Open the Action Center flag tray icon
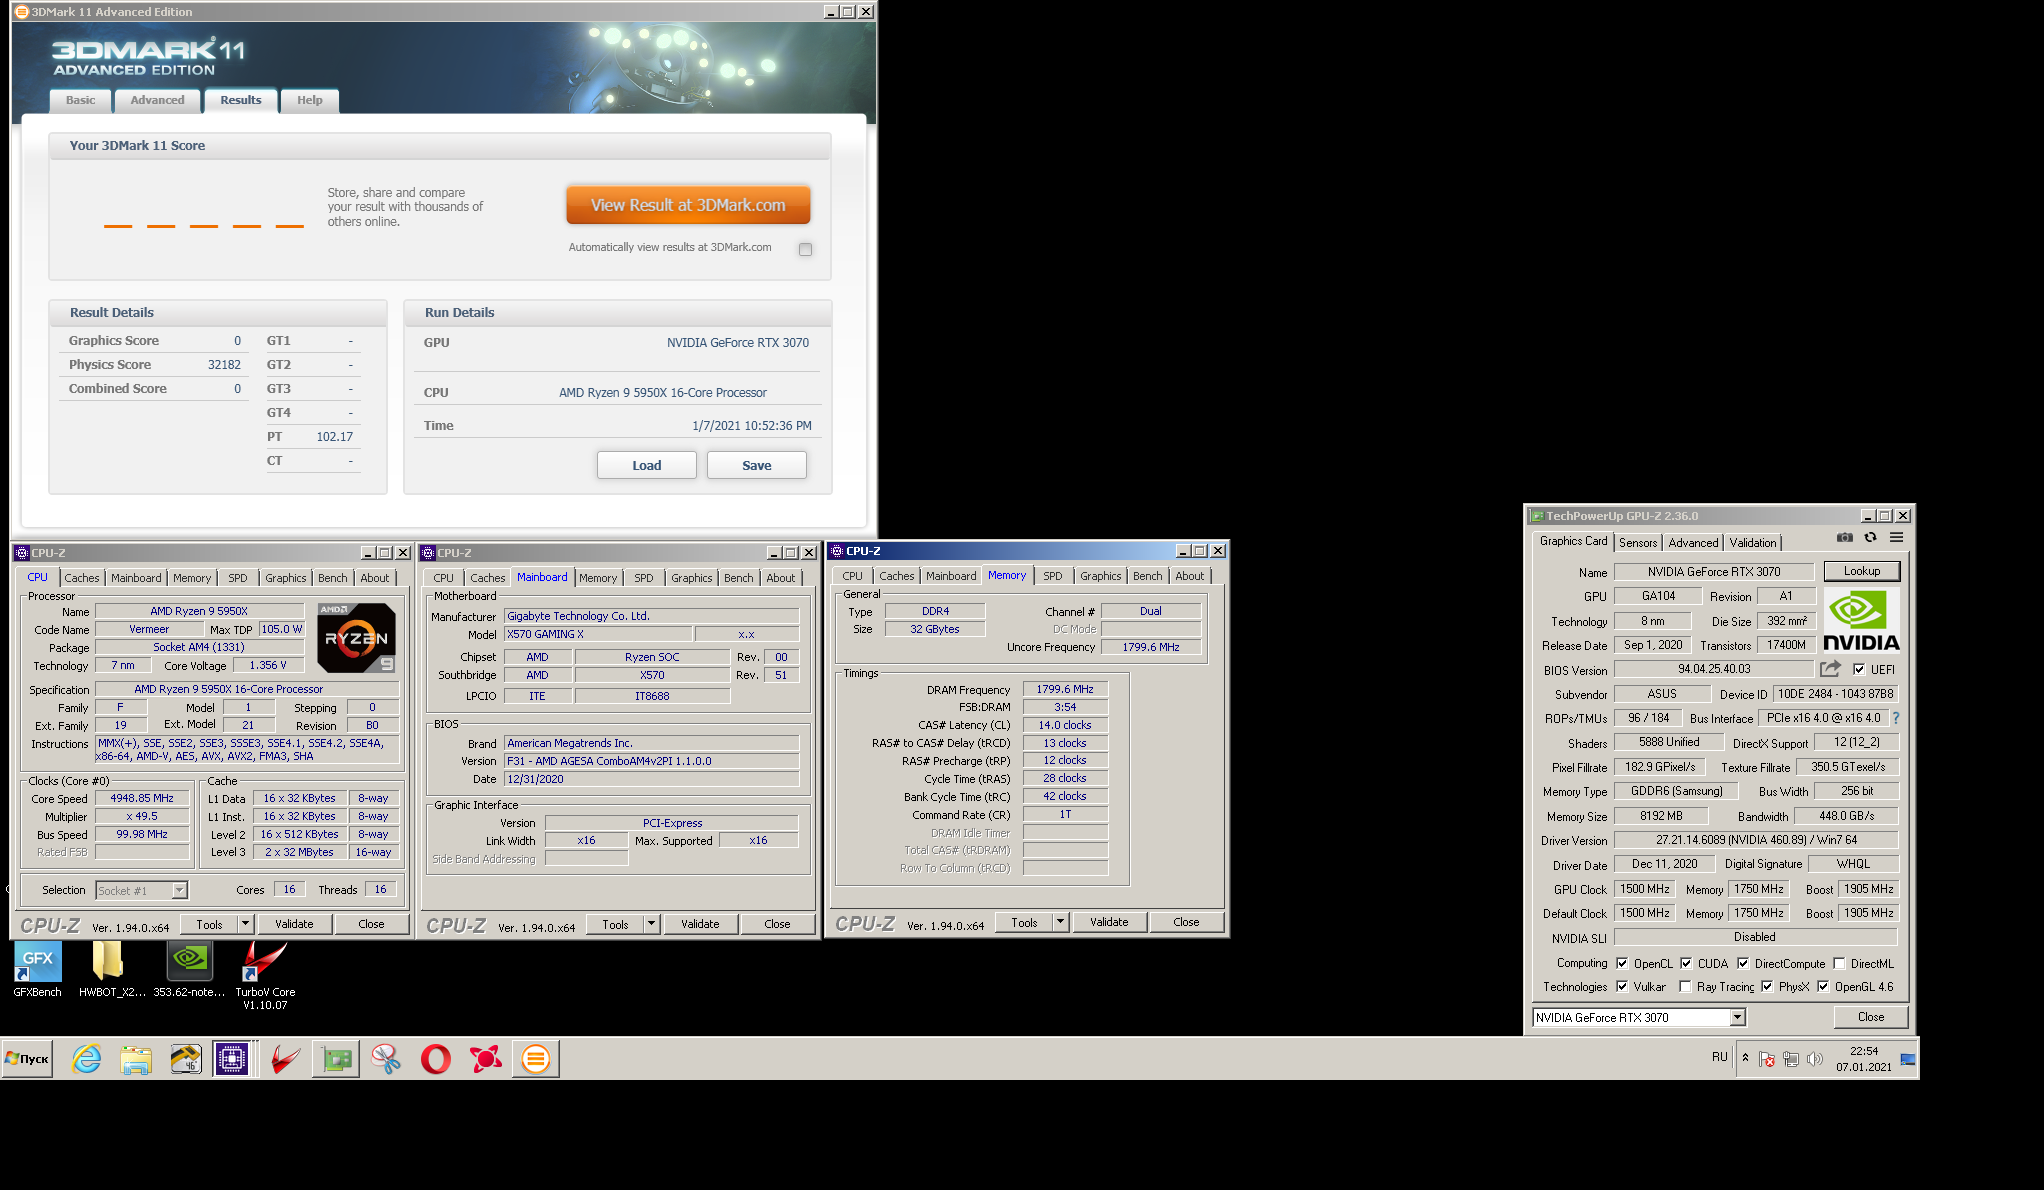The height and width of the screenshot is (1190, 2044). coord(1767,1059)
